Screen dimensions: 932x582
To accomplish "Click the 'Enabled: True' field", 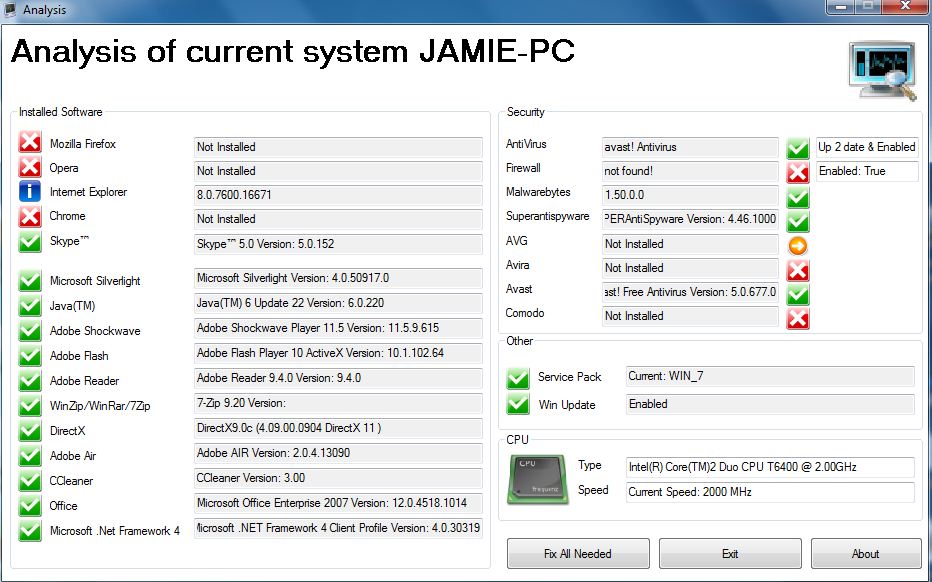I will tap(867, 171).
